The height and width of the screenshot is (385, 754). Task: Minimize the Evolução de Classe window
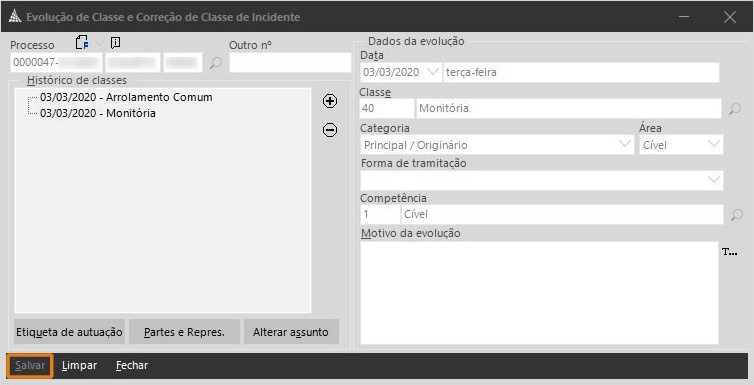(x=684, y=17)
